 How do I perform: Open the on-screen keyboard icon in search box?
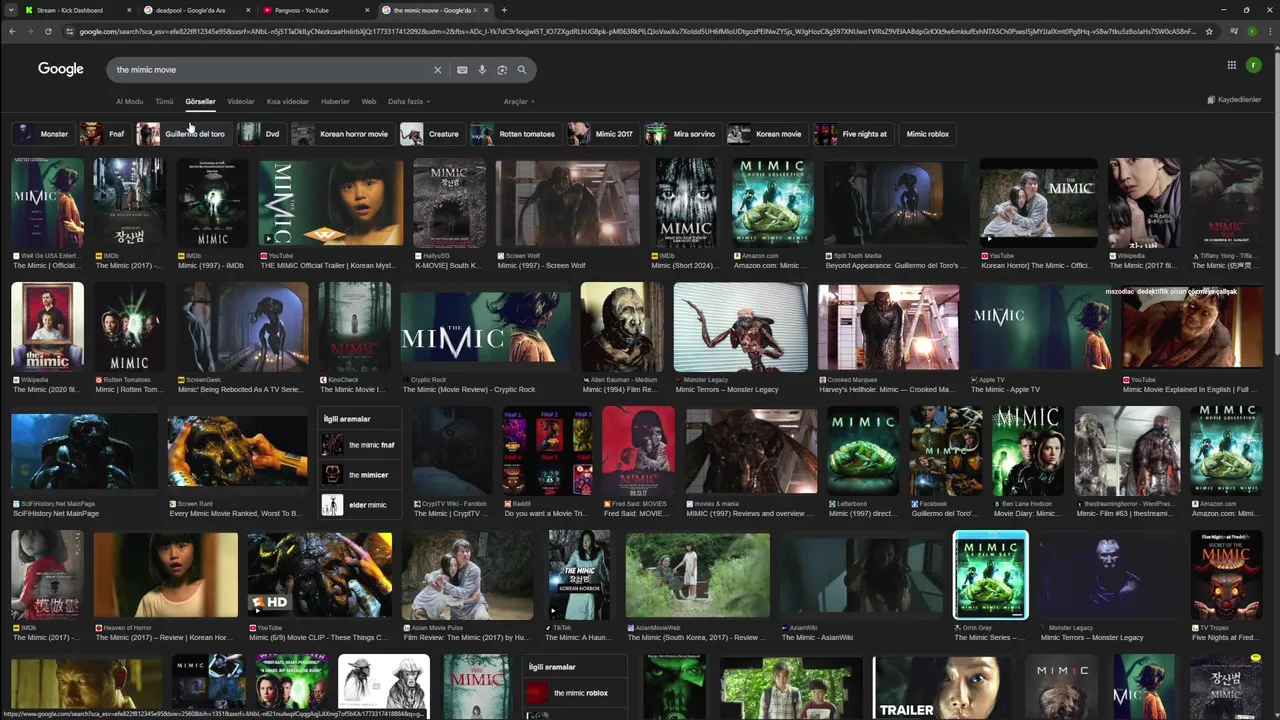462,70
